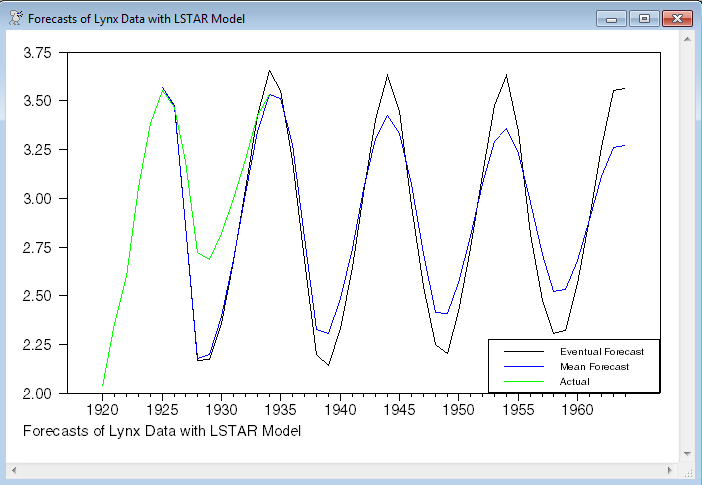Click the horizontal scrollbar right arrow
The width and height of the screenshot is (702, 485).
coord(674,470)
